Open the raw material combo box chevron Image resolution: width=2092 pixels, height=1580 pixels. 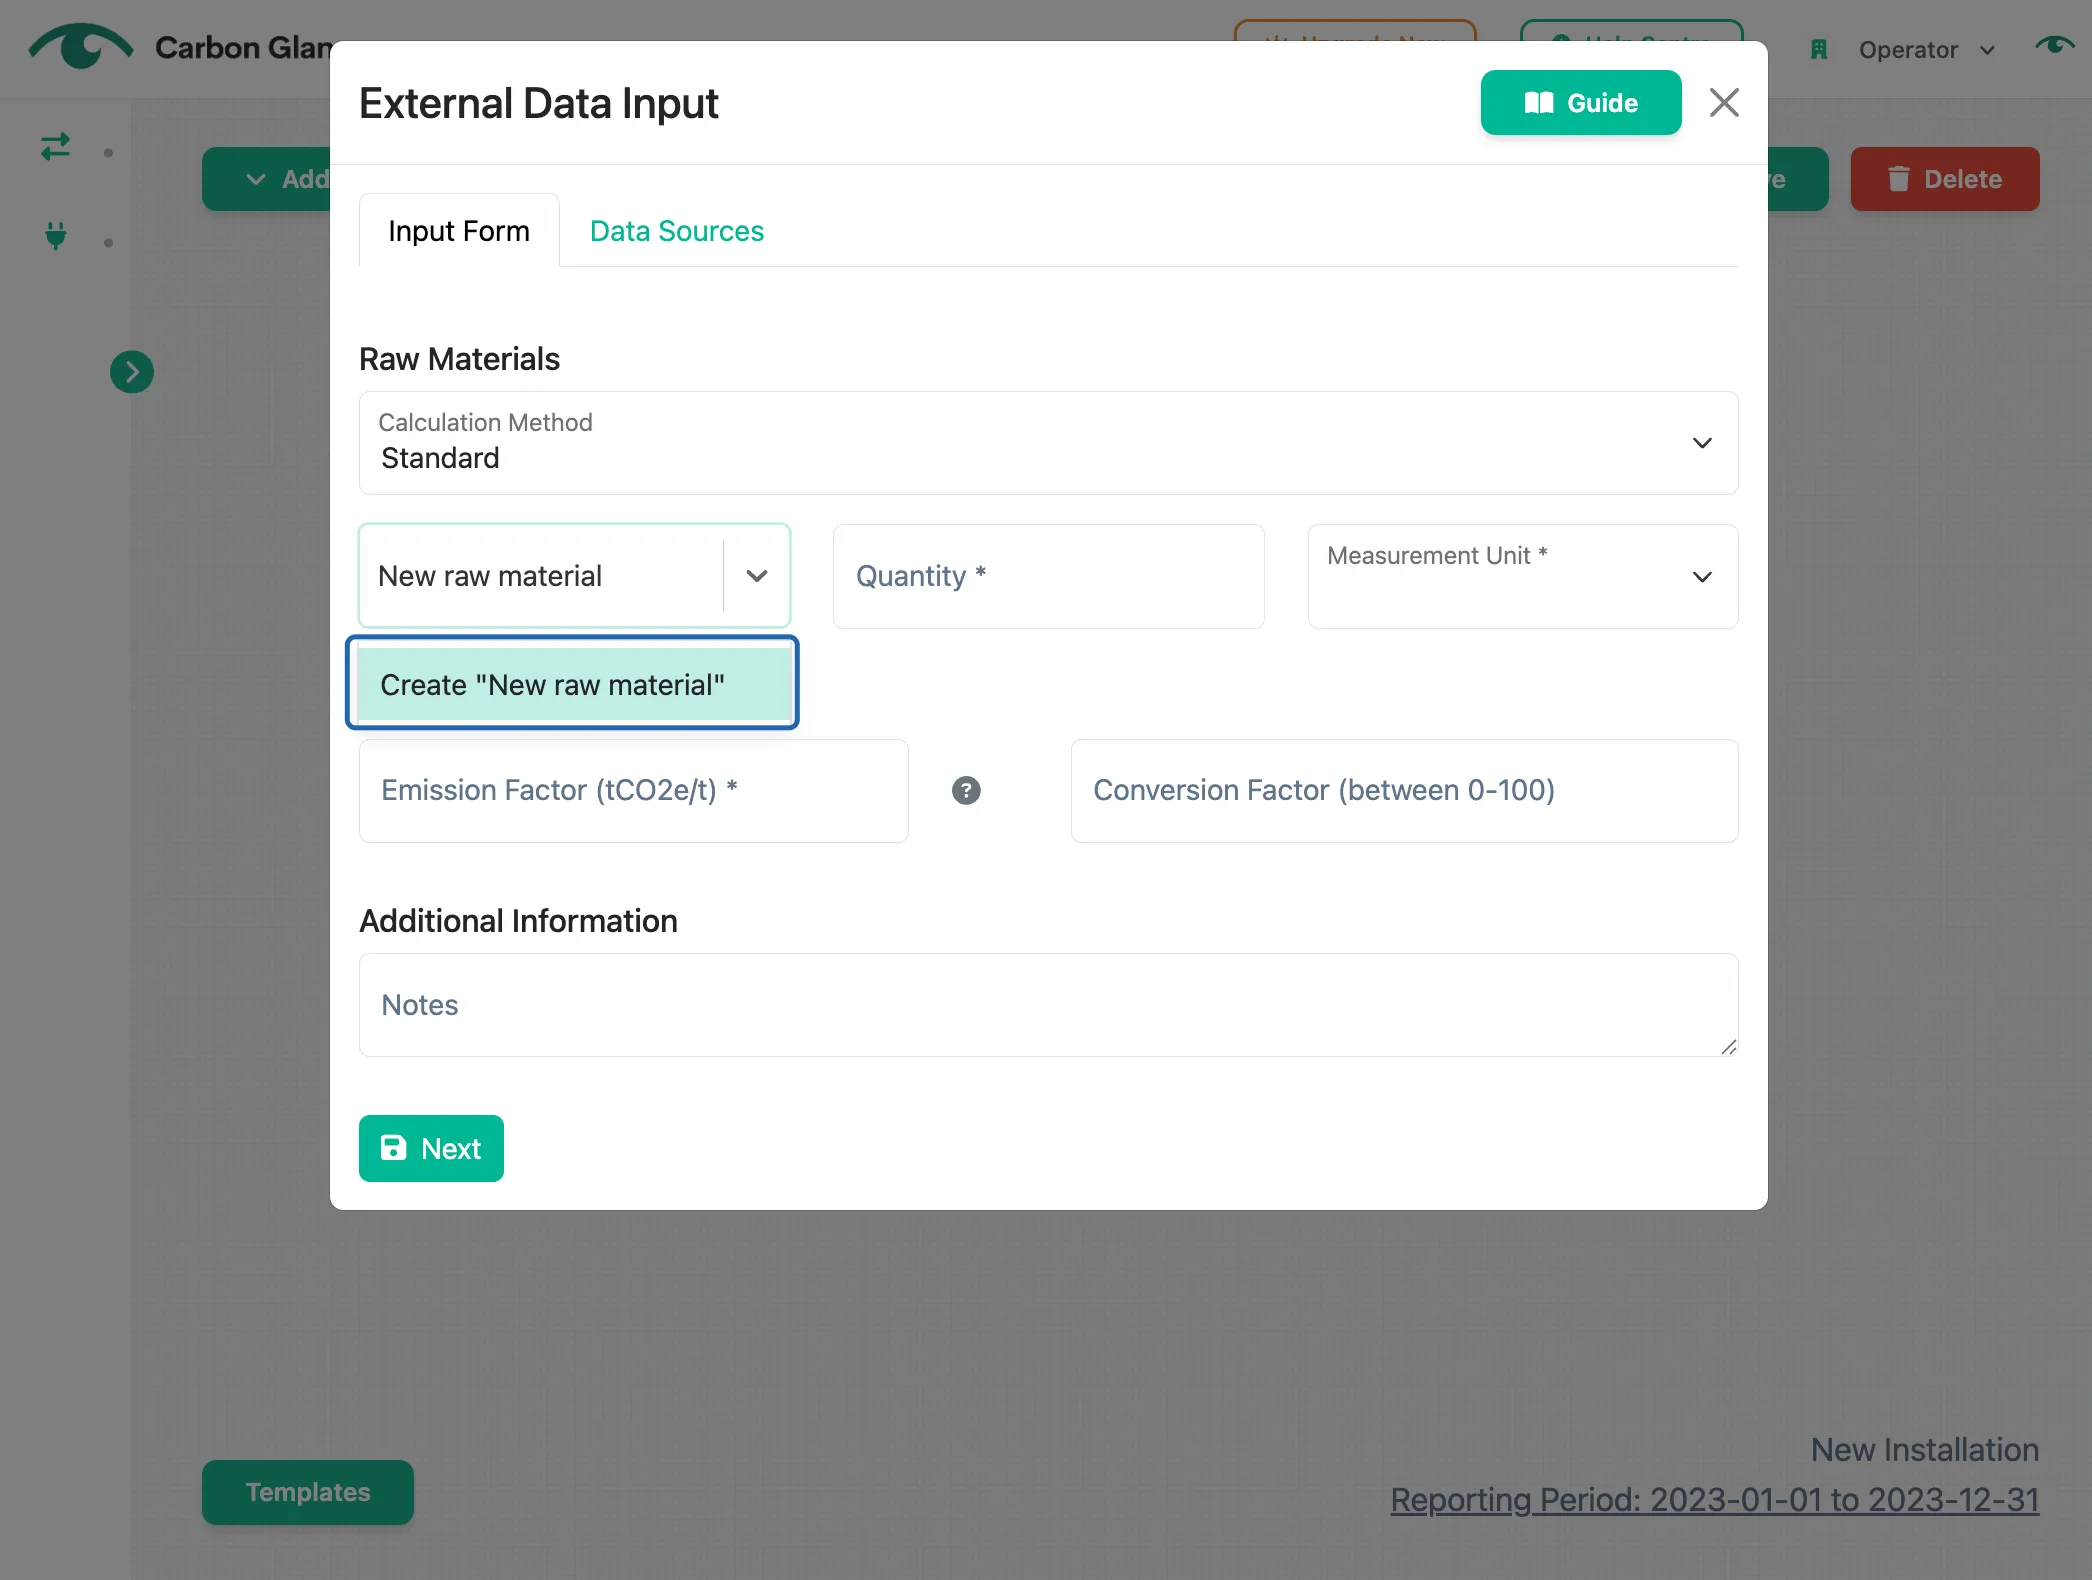757,576
